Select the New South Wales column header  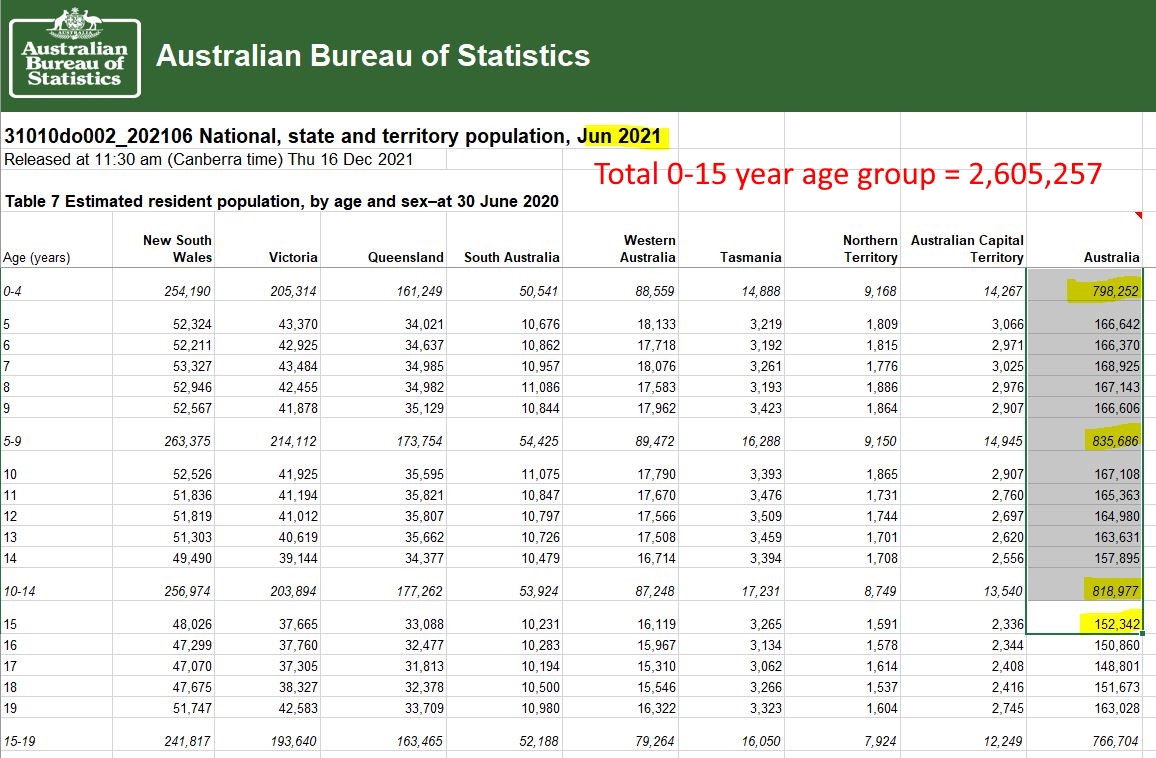(x=177, y=248)
